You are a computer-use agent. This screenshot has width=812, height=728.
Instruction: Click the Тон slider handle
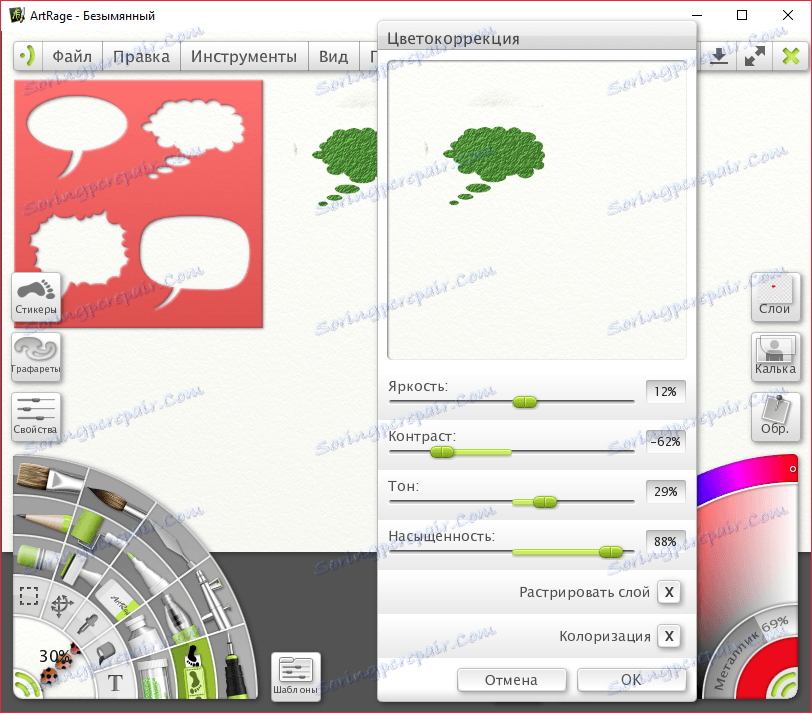pyautogui.click(x=545, y=502)
